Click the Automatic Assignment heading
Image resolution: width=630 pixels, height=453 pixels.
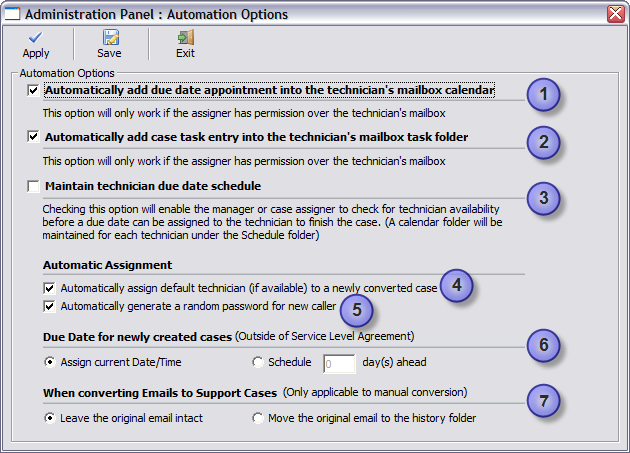tap(107, 265)
